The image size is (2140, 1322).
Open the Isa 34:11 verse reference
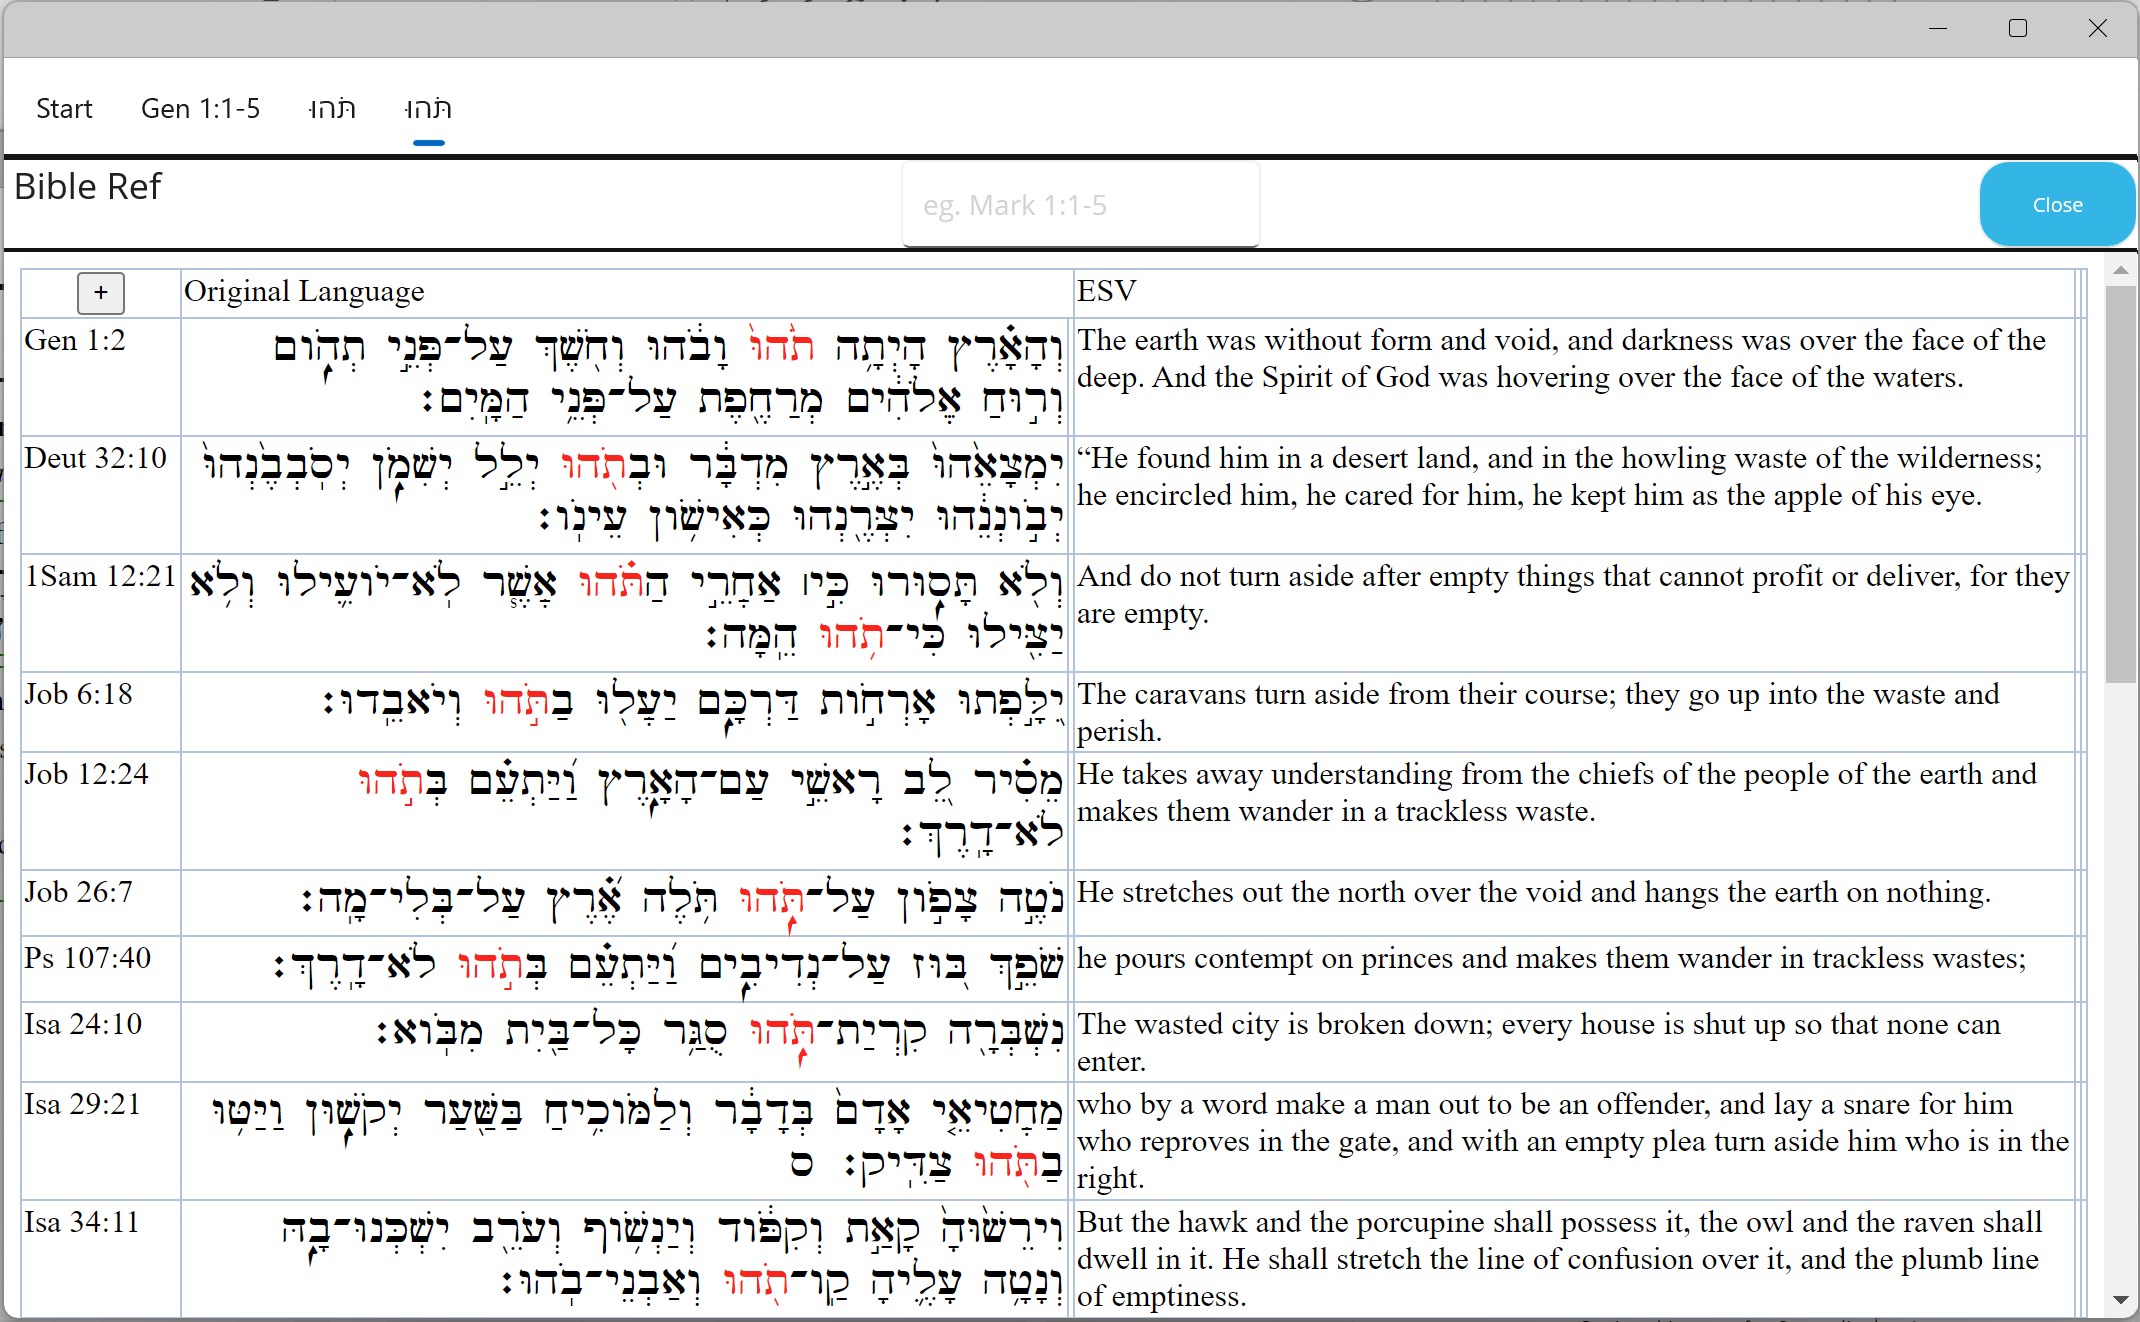pyautogui.click(x=83, y=1221)
